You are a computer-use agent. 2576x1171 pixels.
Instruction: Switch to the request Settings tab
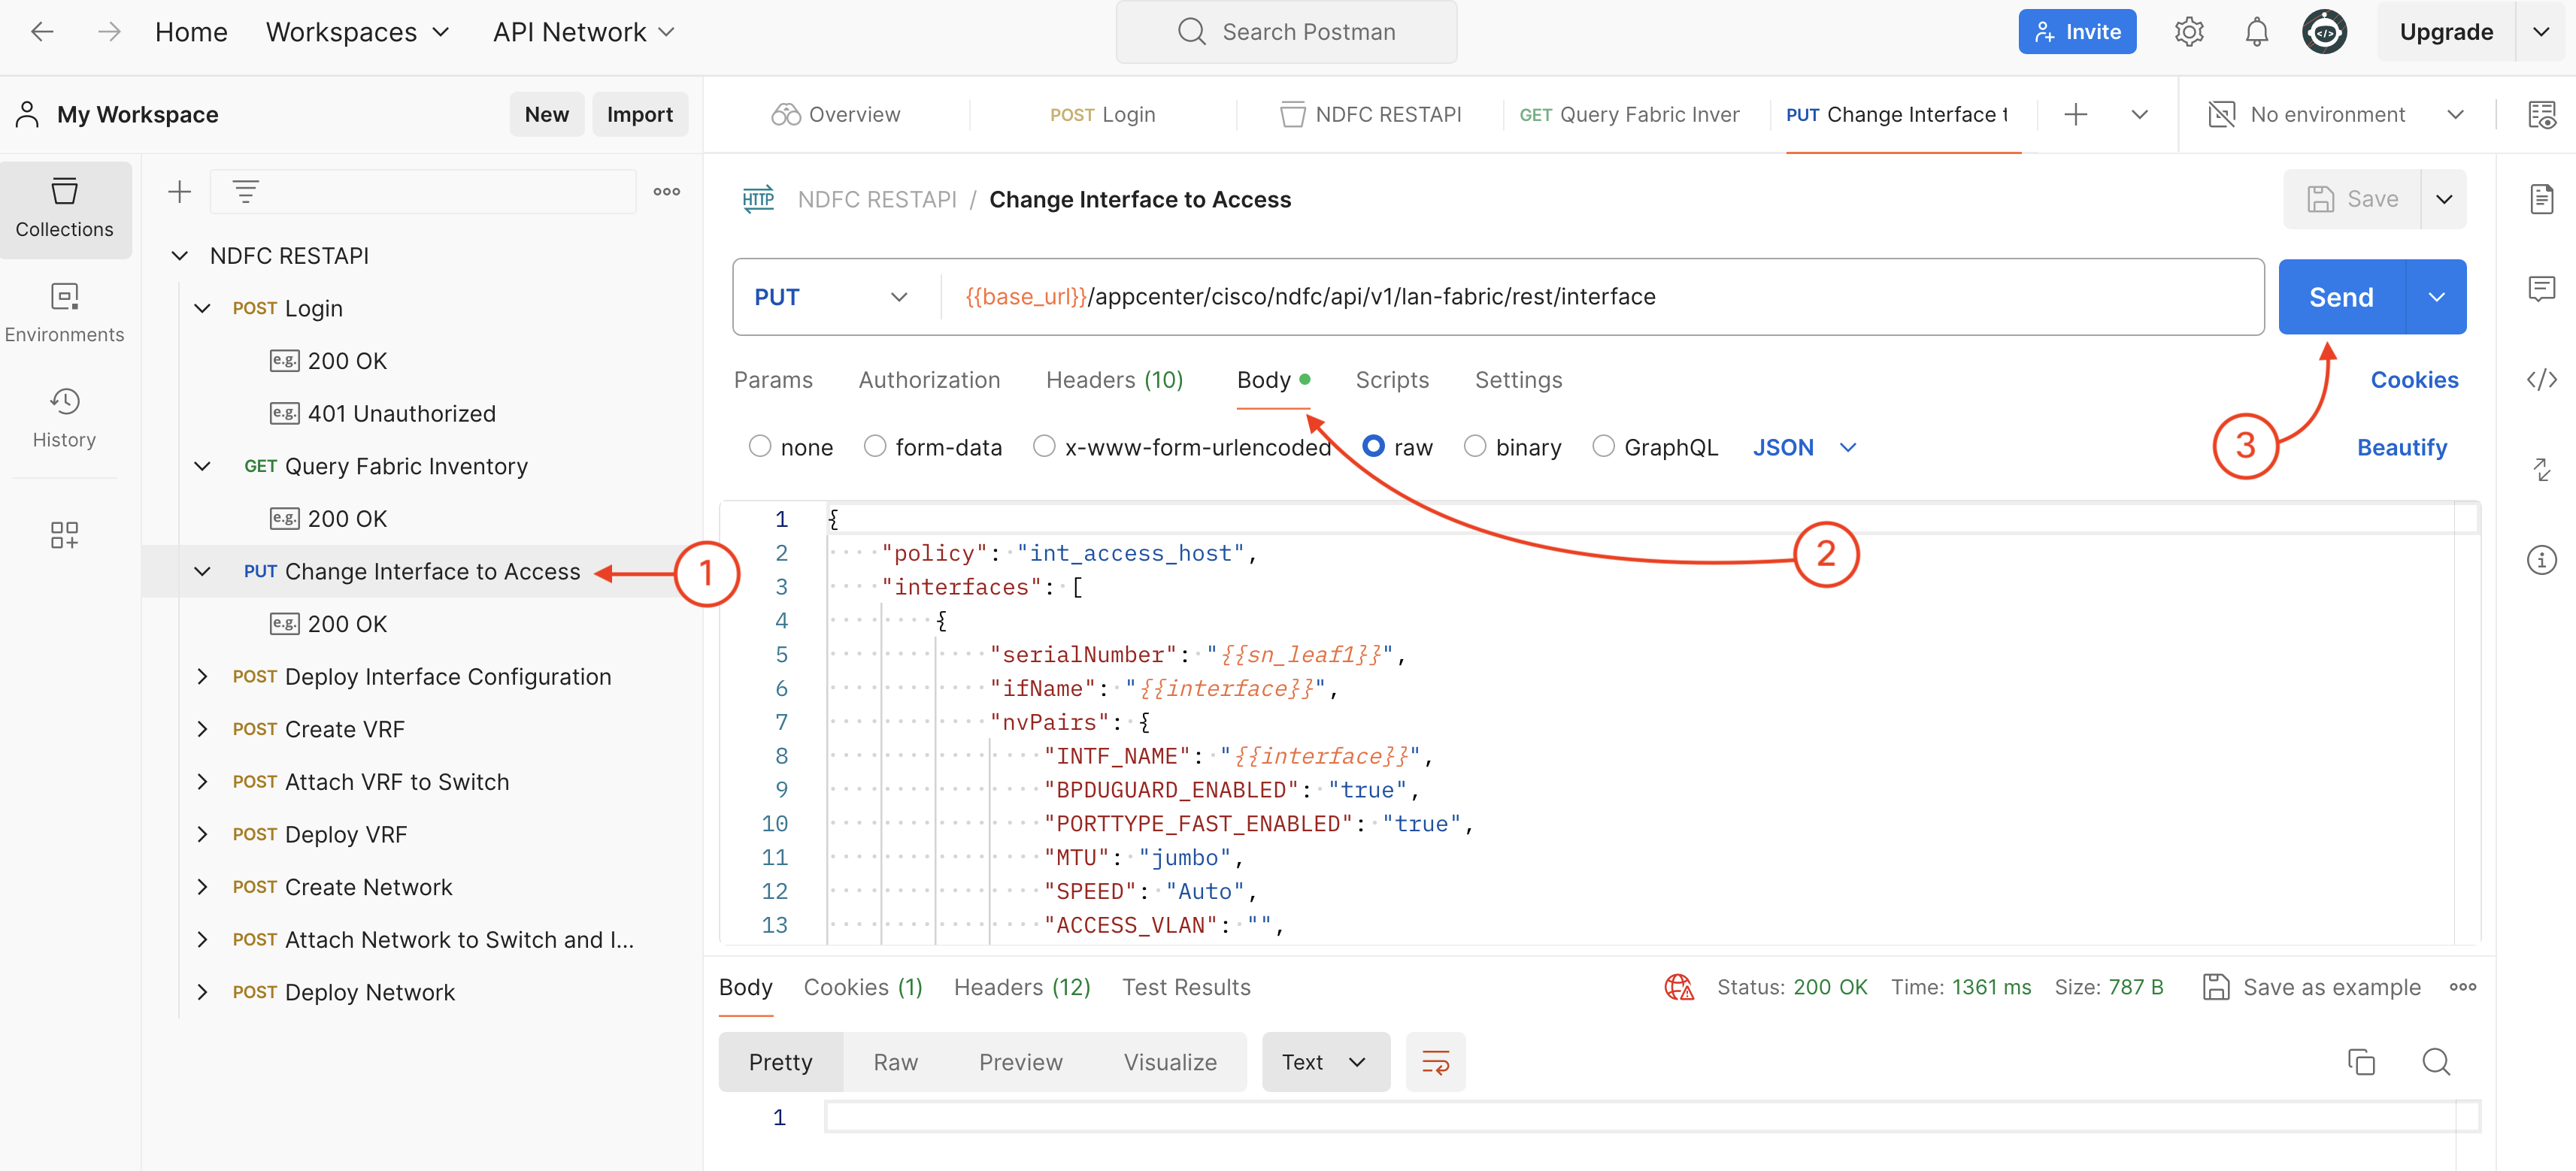pos(1518,380)
